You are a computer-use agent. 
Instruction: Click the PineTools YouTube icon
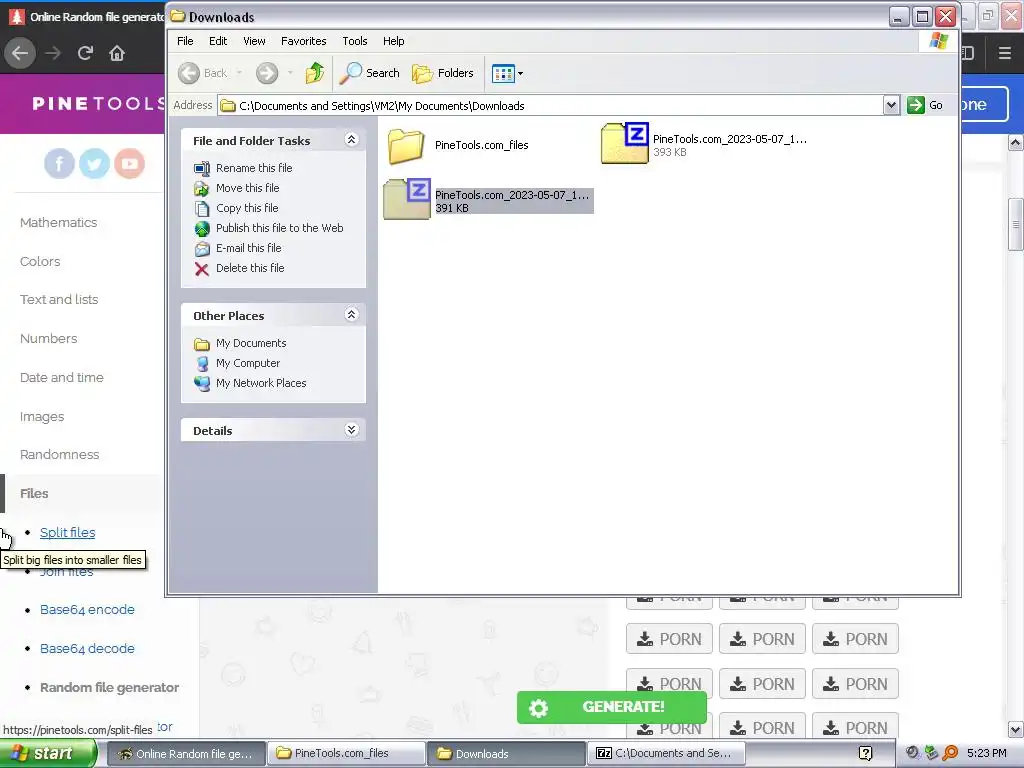click(129, 163)
